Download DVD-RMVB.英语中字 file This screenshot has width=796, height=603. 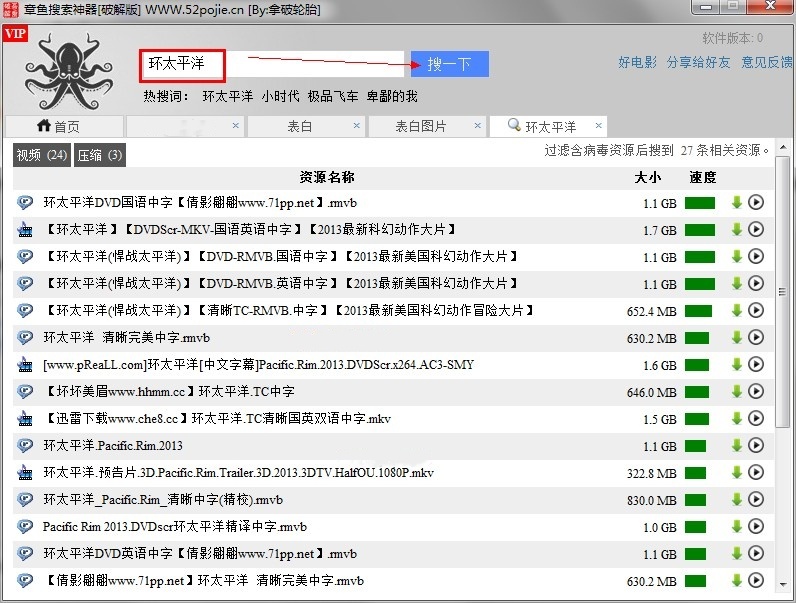pos(737,283)
